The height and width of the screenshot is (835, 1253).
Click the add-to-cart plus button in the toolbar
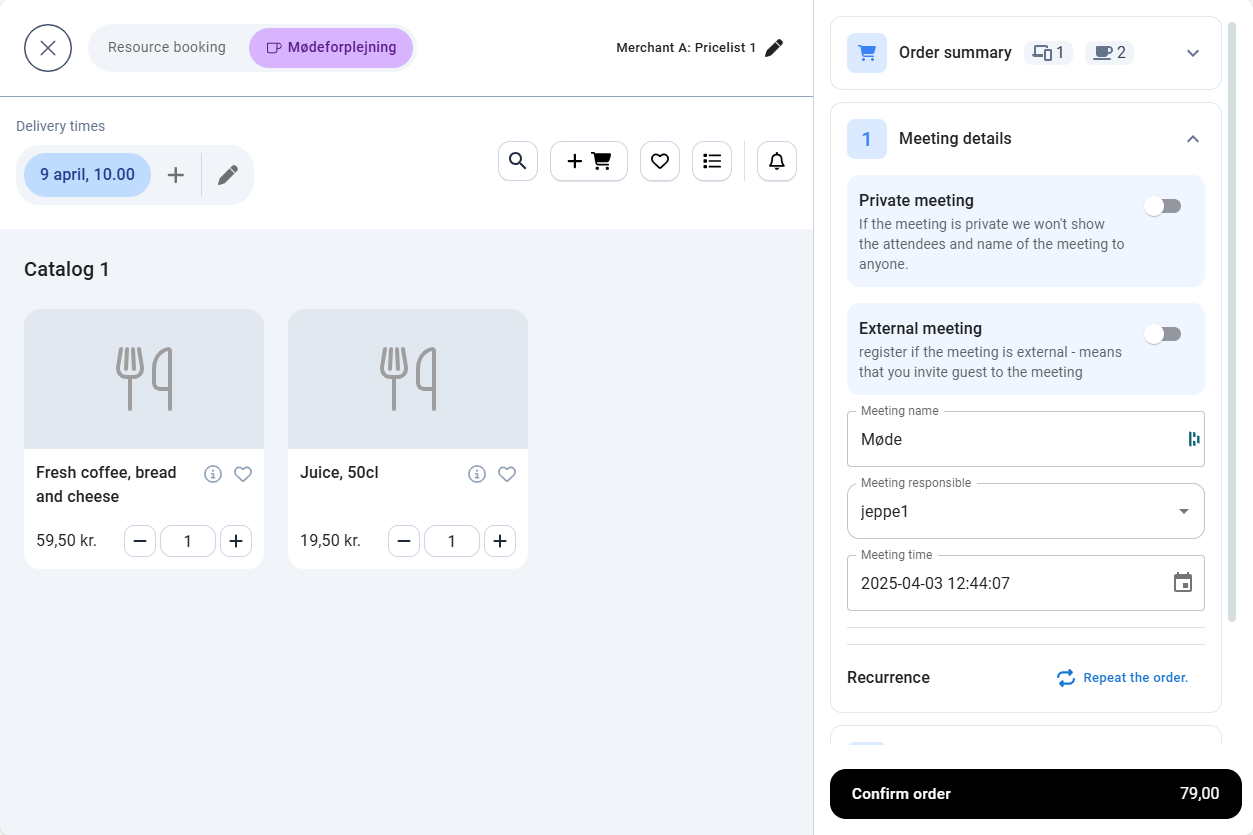(589, 161)
